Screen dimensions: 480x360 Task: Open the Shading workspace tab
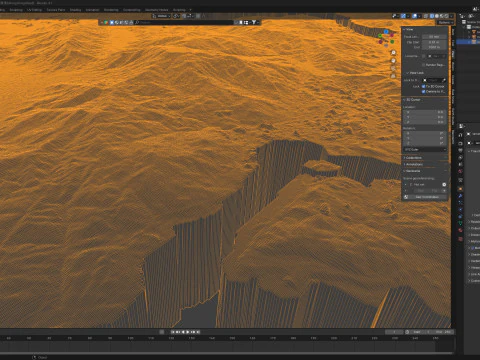tap(75, 10)
